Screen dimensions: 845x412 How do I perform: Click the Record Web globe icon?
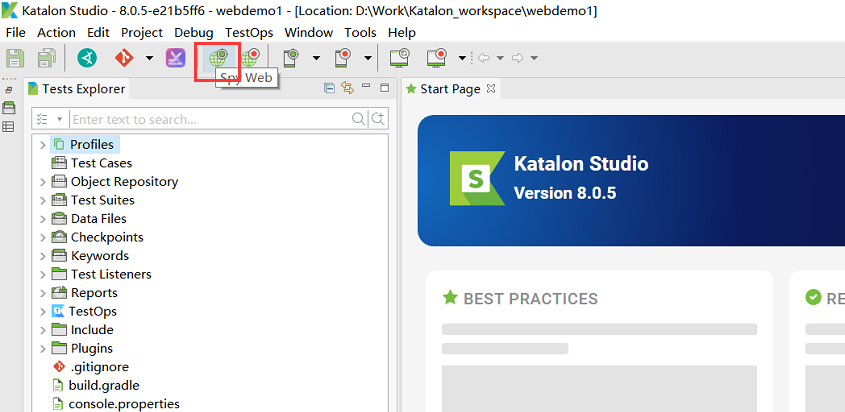coord(249,58)
